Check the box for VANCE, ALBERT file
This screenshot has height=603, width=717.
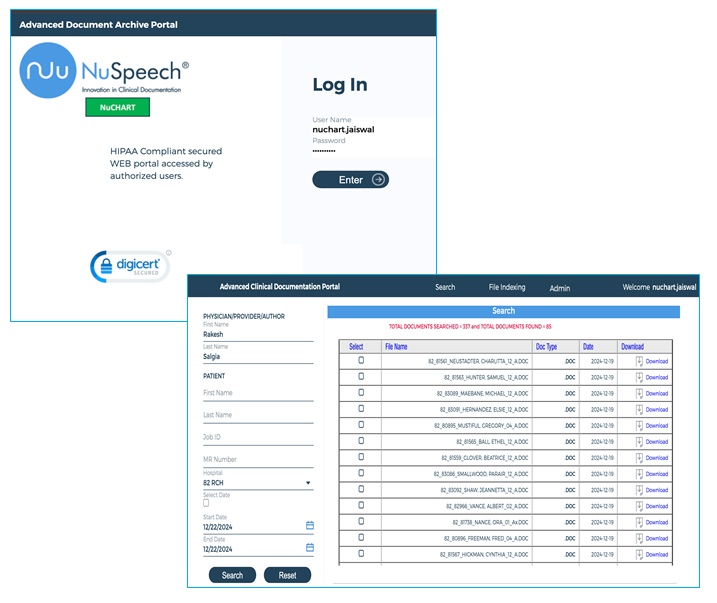[361, 505]
